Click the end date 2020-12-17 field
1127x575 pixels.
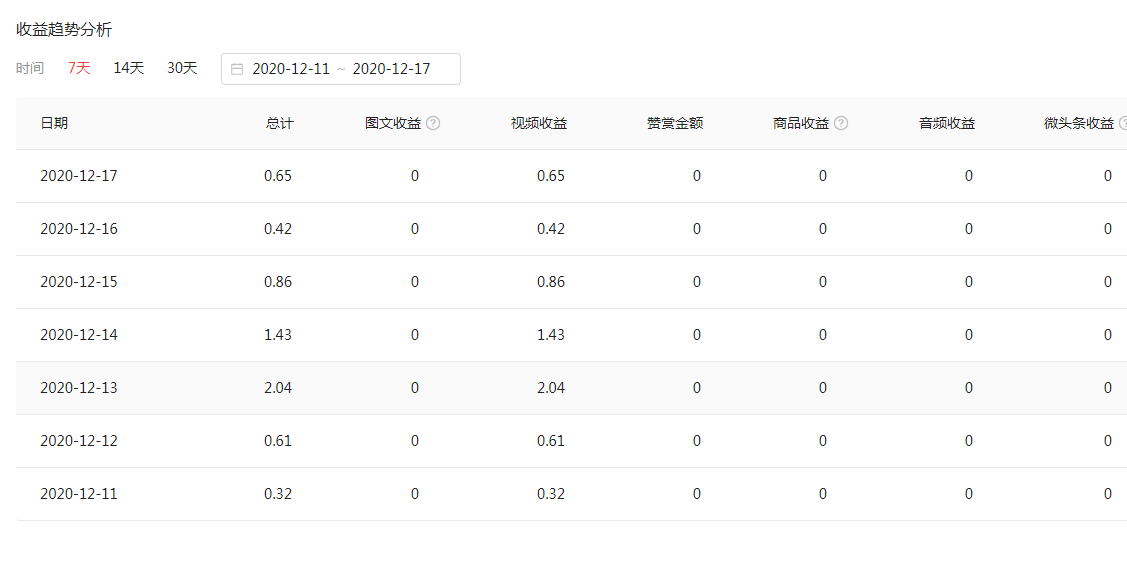tap(391, 69)
